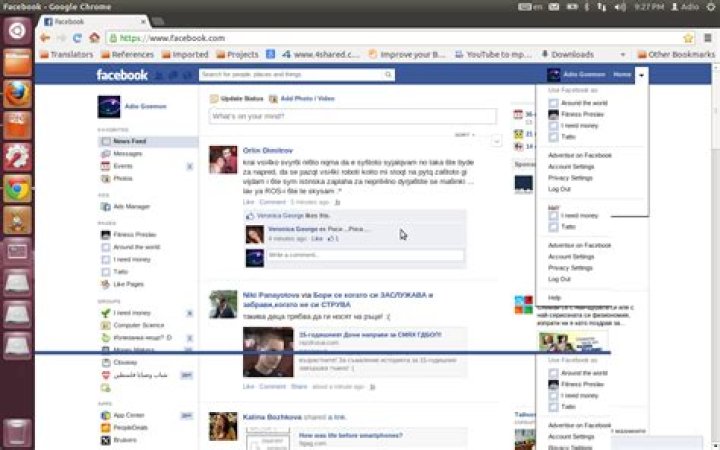This screenshot has width=720, height=450.
Task: Open the Projects bookmark folder
Action: 237,54
